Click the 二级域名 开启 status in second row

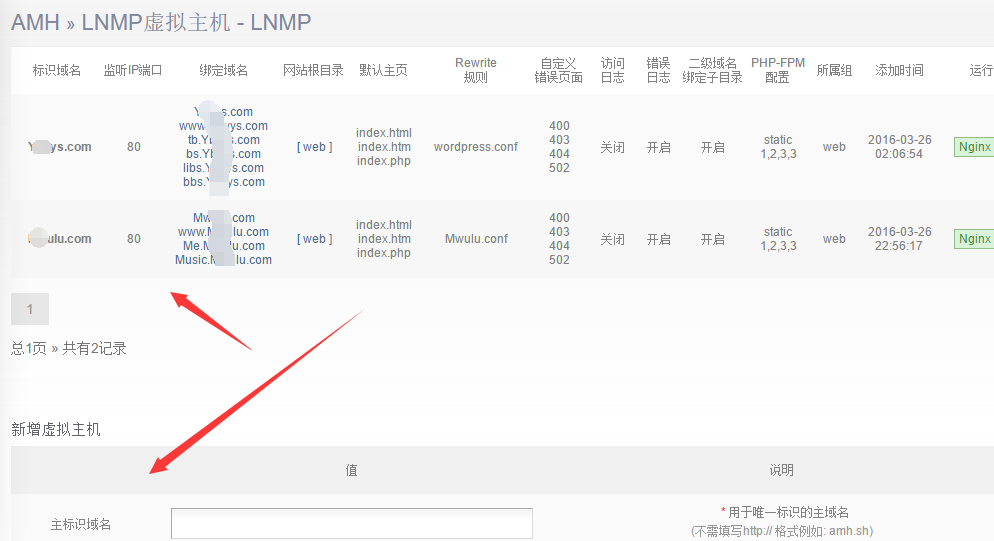pyautogui.click(x=712, y=239)
